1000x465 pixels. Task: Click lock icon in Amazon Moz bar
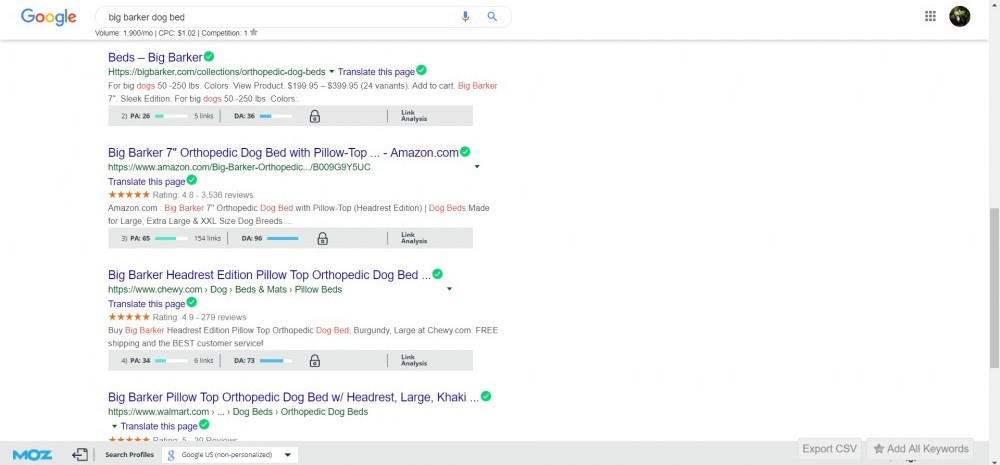pyautogui.click(x=323, y=239)
